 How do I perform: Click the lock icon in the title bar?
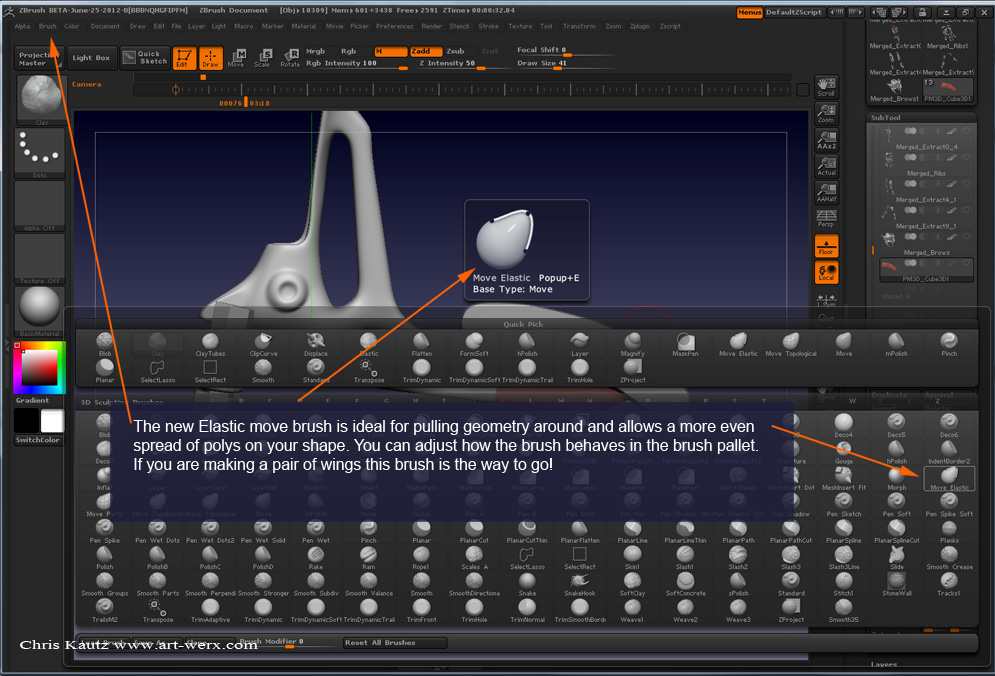pyautogui.click(x=922, y=12)
